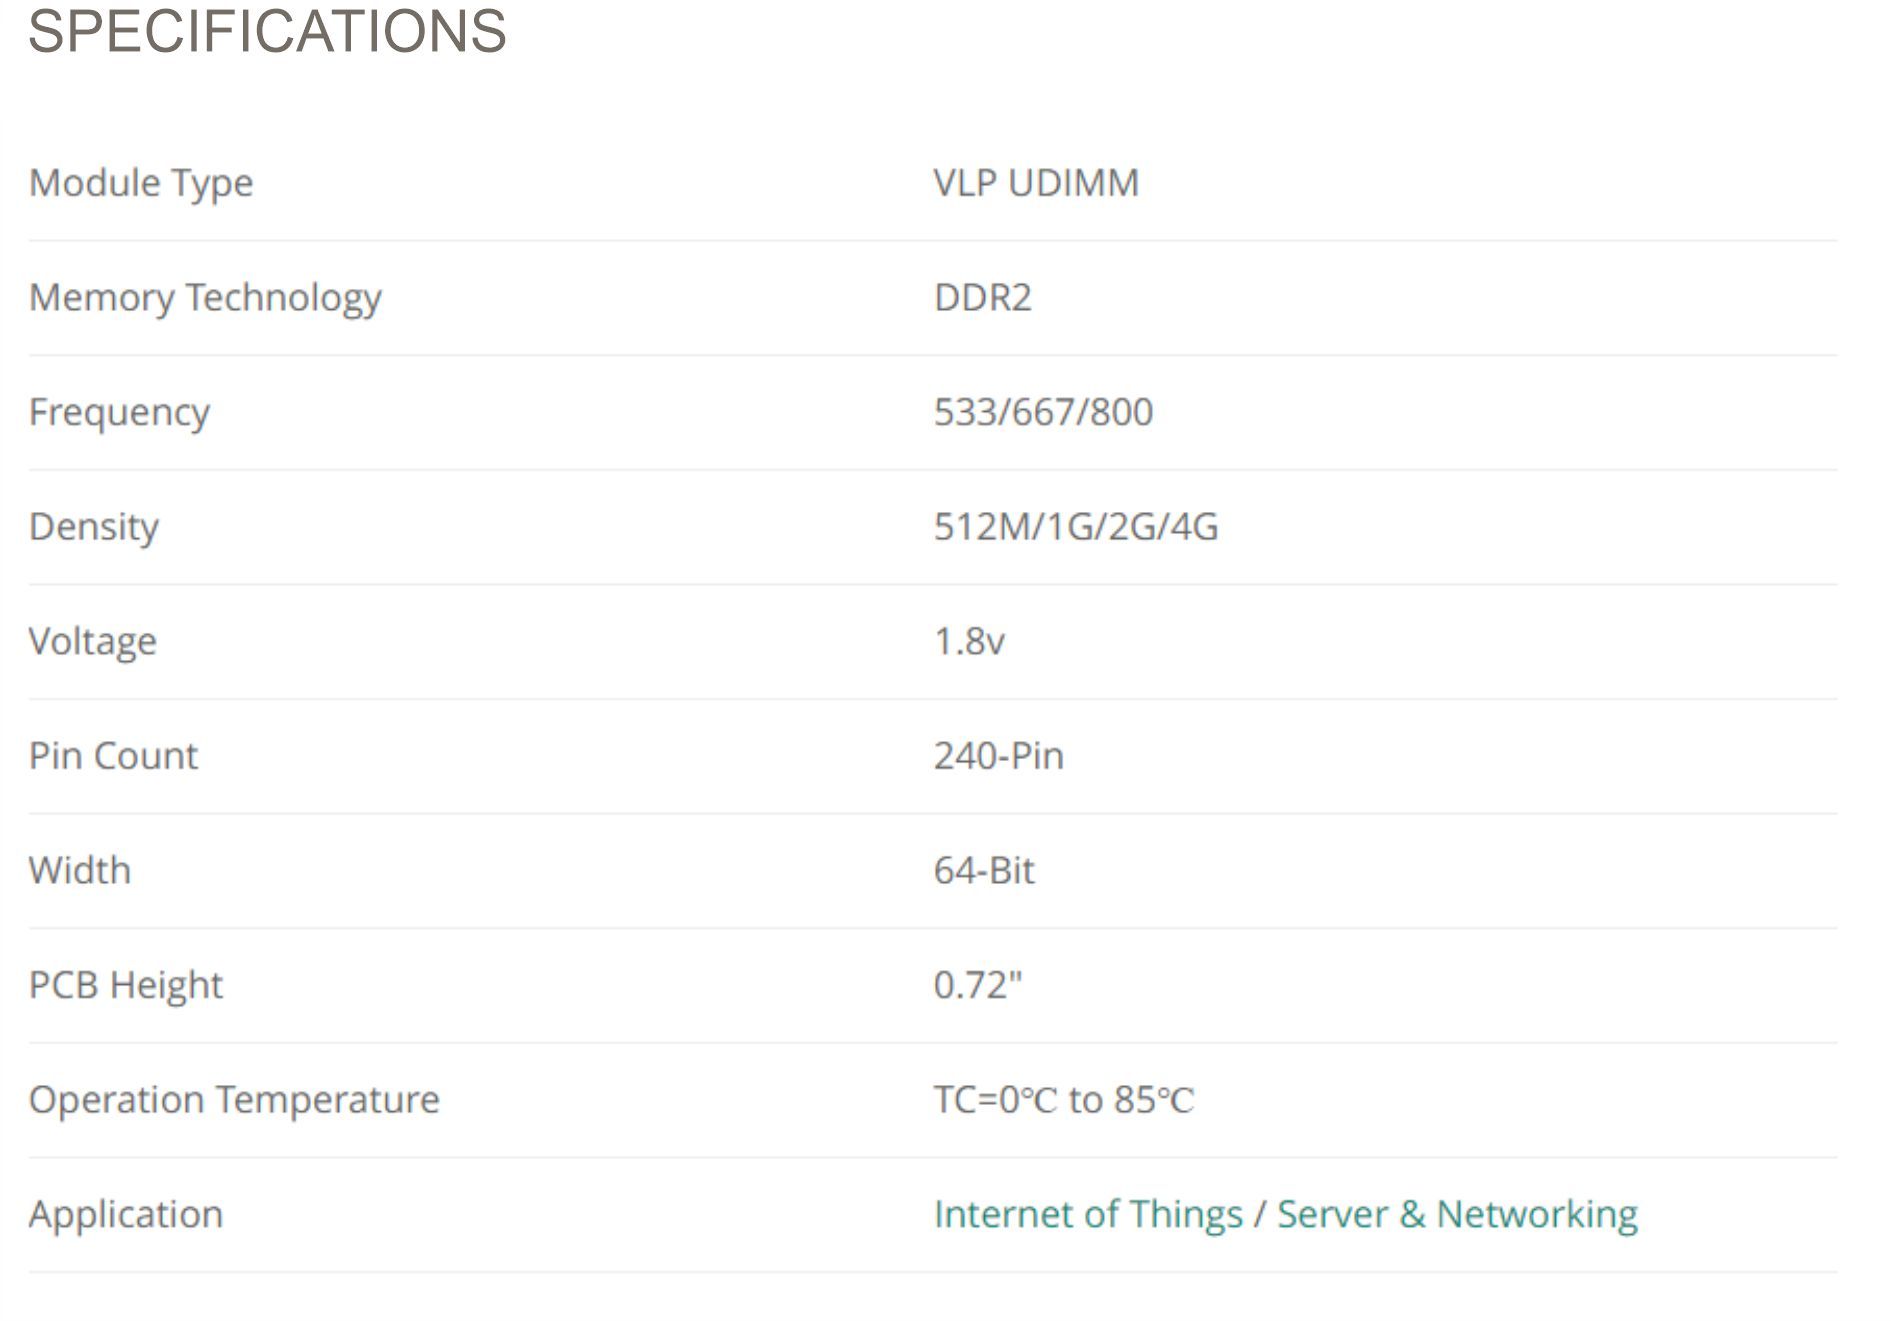This screenshot has height=1321, width=1891.
Task: Select the Frequency row label
Action: coord(119,413)
